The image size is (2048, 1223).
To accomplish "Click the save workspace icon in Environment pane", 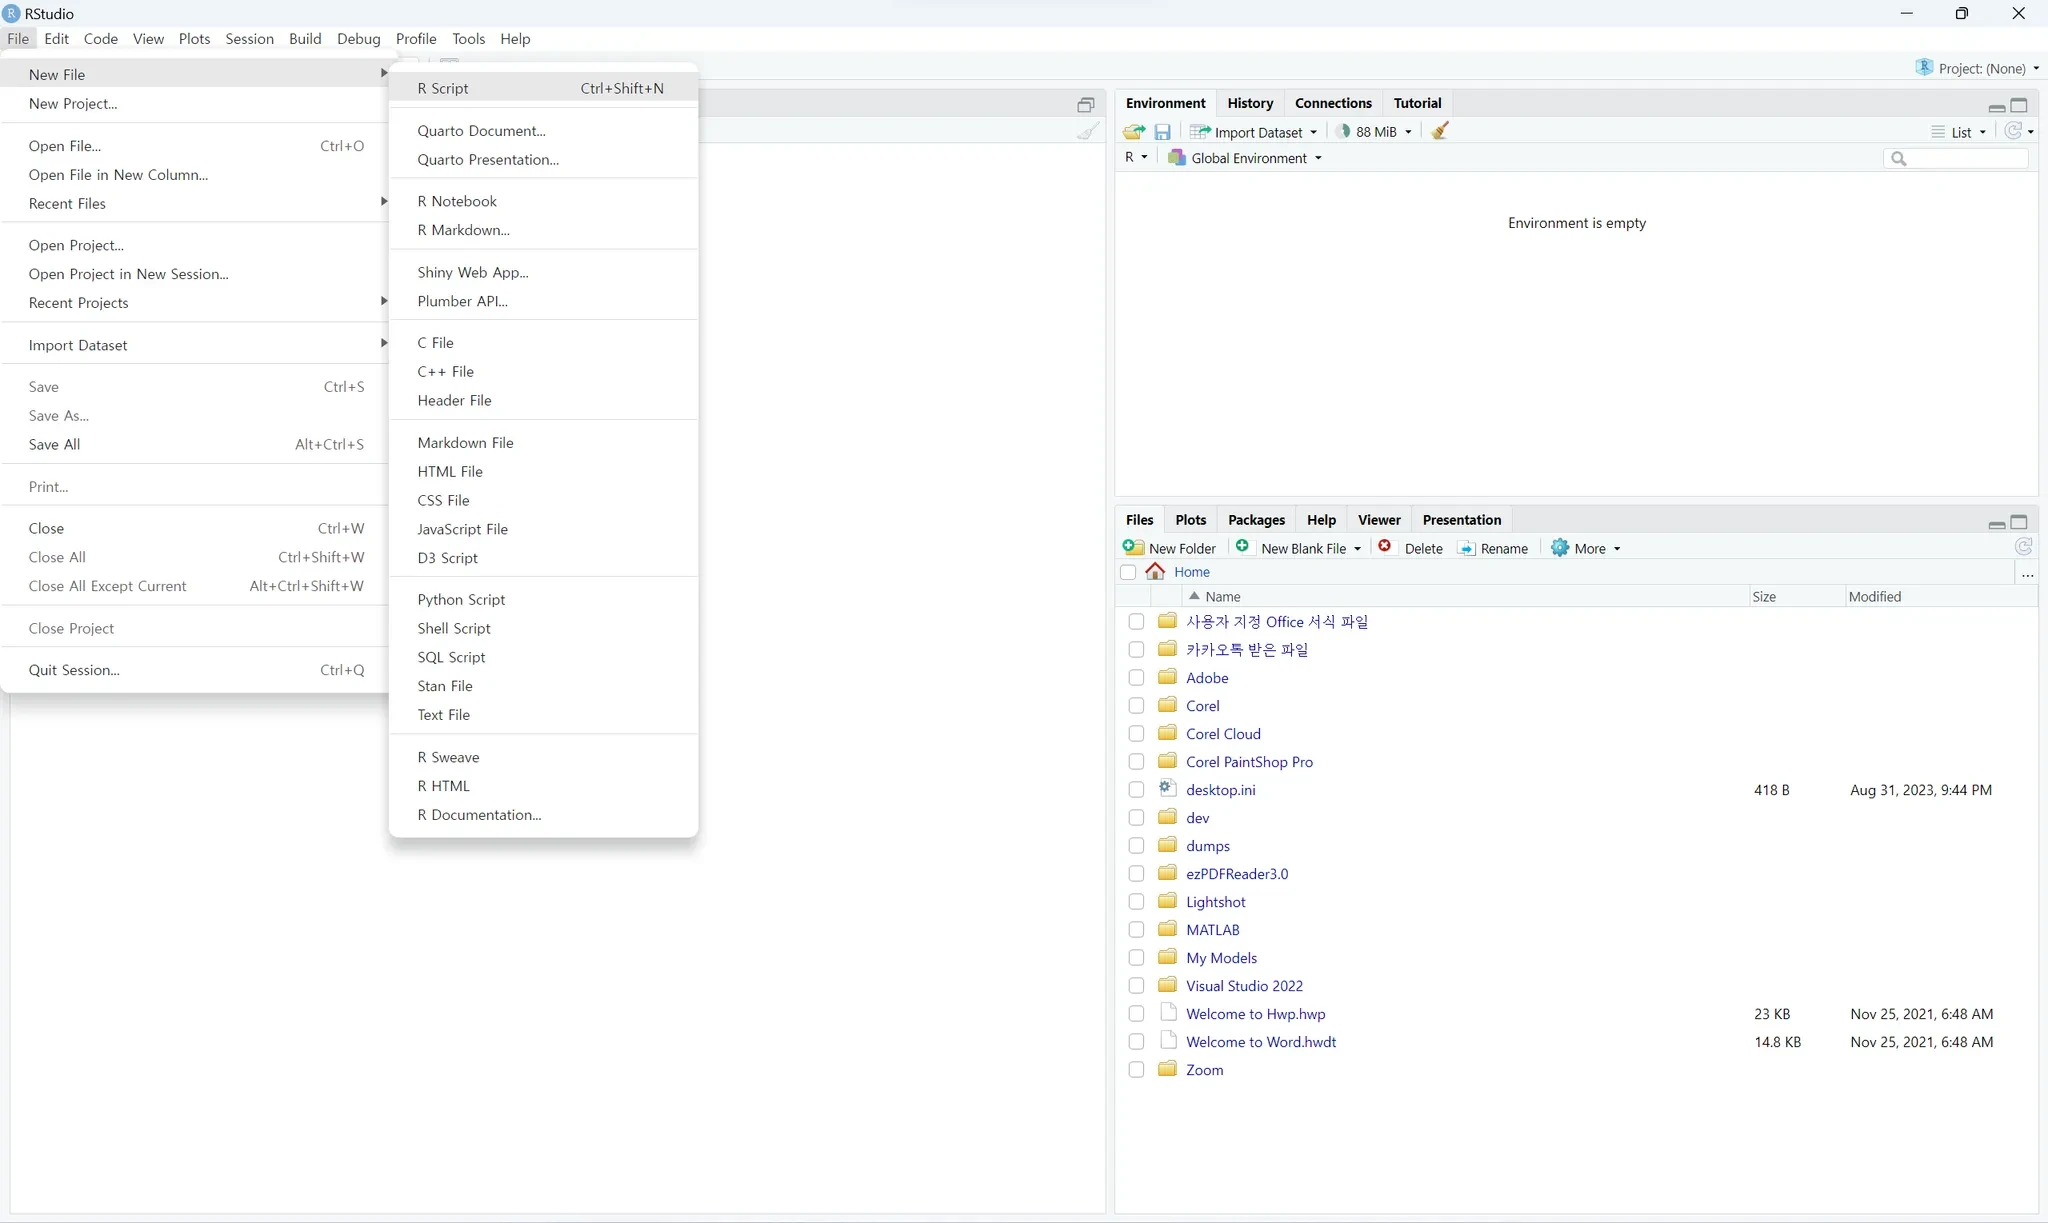I will point(1162,132).
